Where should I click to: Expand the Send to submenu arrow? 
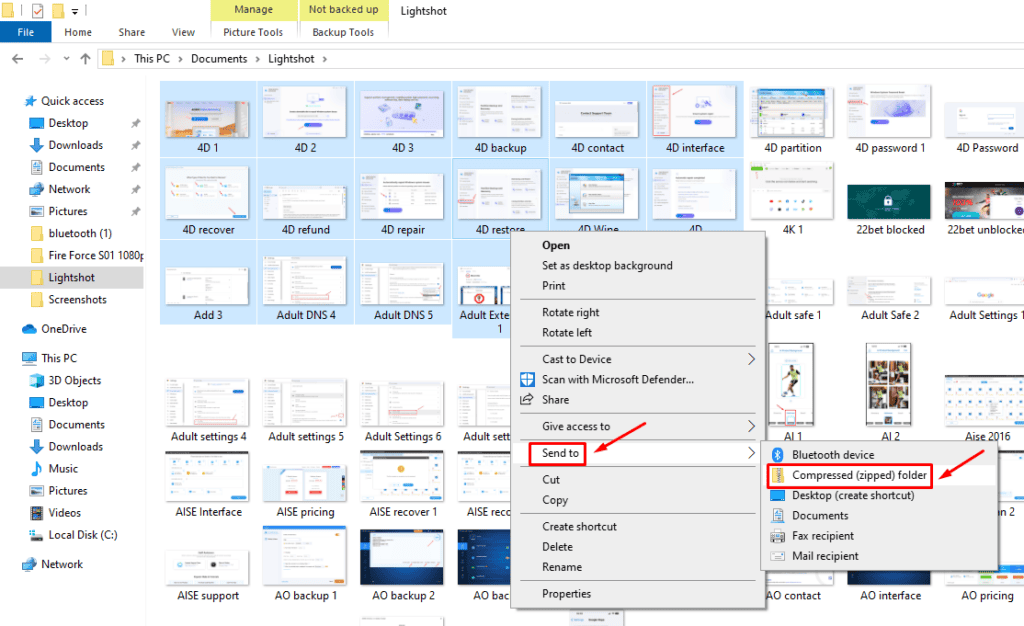(x=752, y=453)
